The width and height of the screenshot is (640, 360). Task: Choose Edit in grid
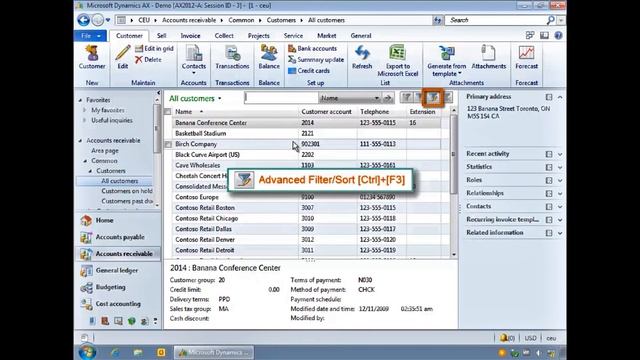click(154, 49)
